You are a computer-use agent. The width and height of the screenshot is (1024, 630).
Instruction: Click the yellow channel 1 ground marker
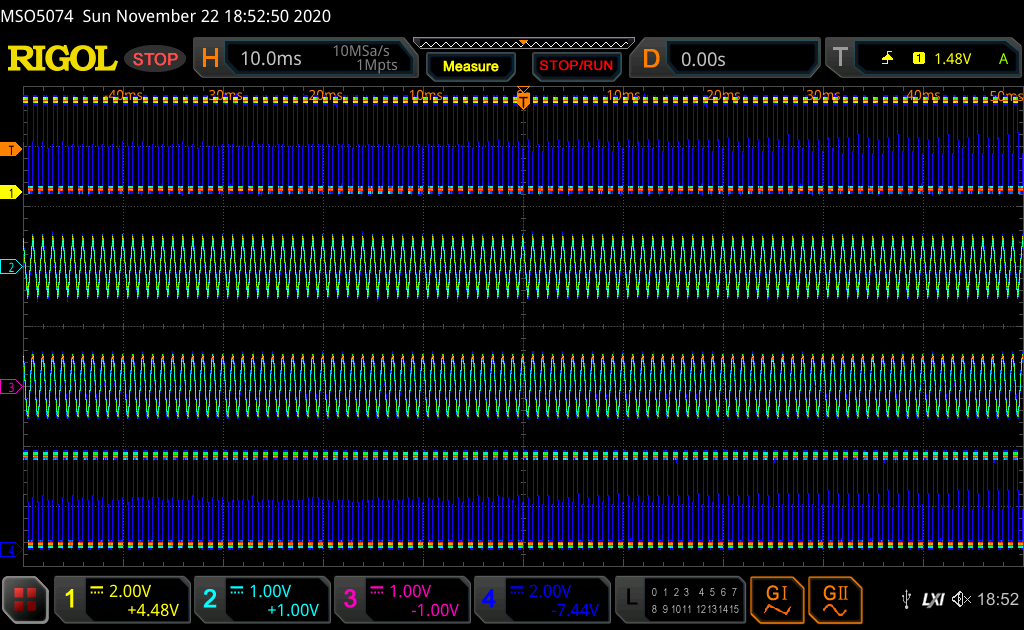pos(10,192)
